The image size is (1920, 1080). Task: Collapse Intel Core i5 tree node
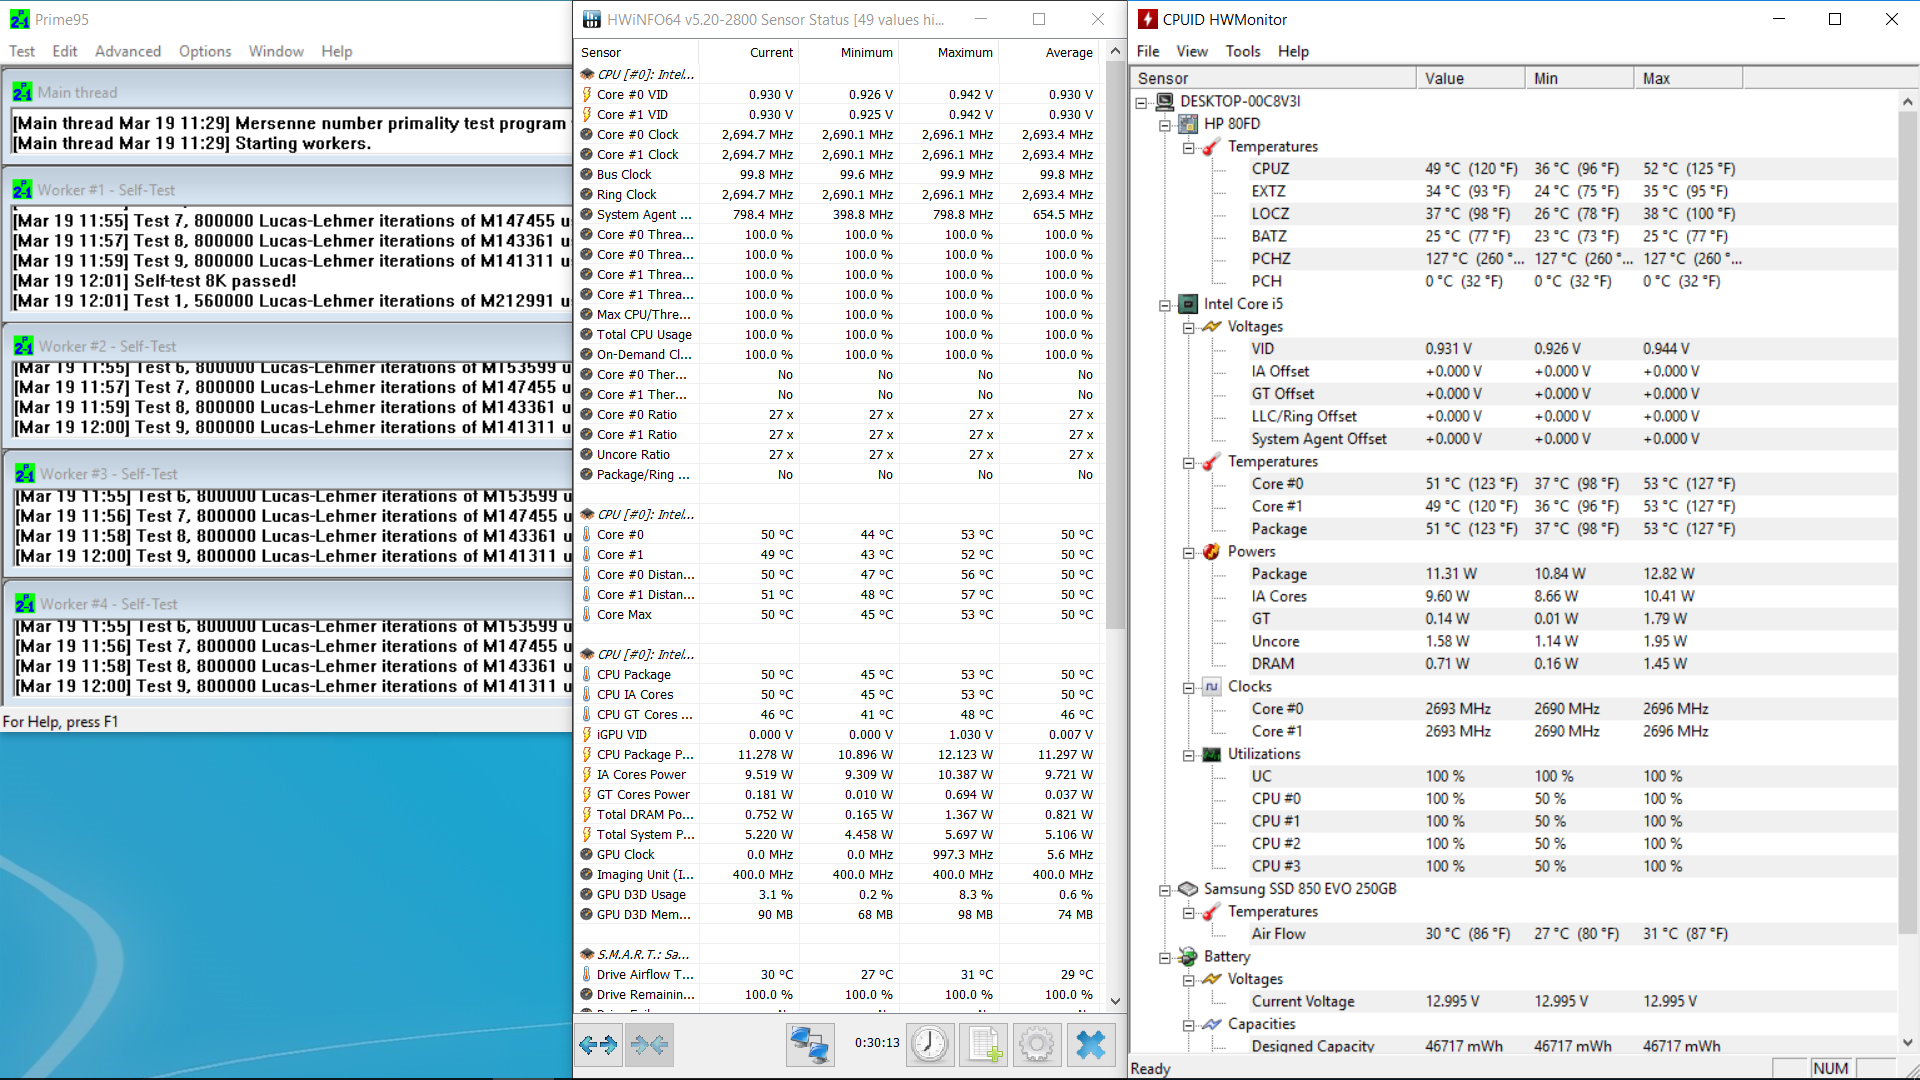pos(1165,305)
